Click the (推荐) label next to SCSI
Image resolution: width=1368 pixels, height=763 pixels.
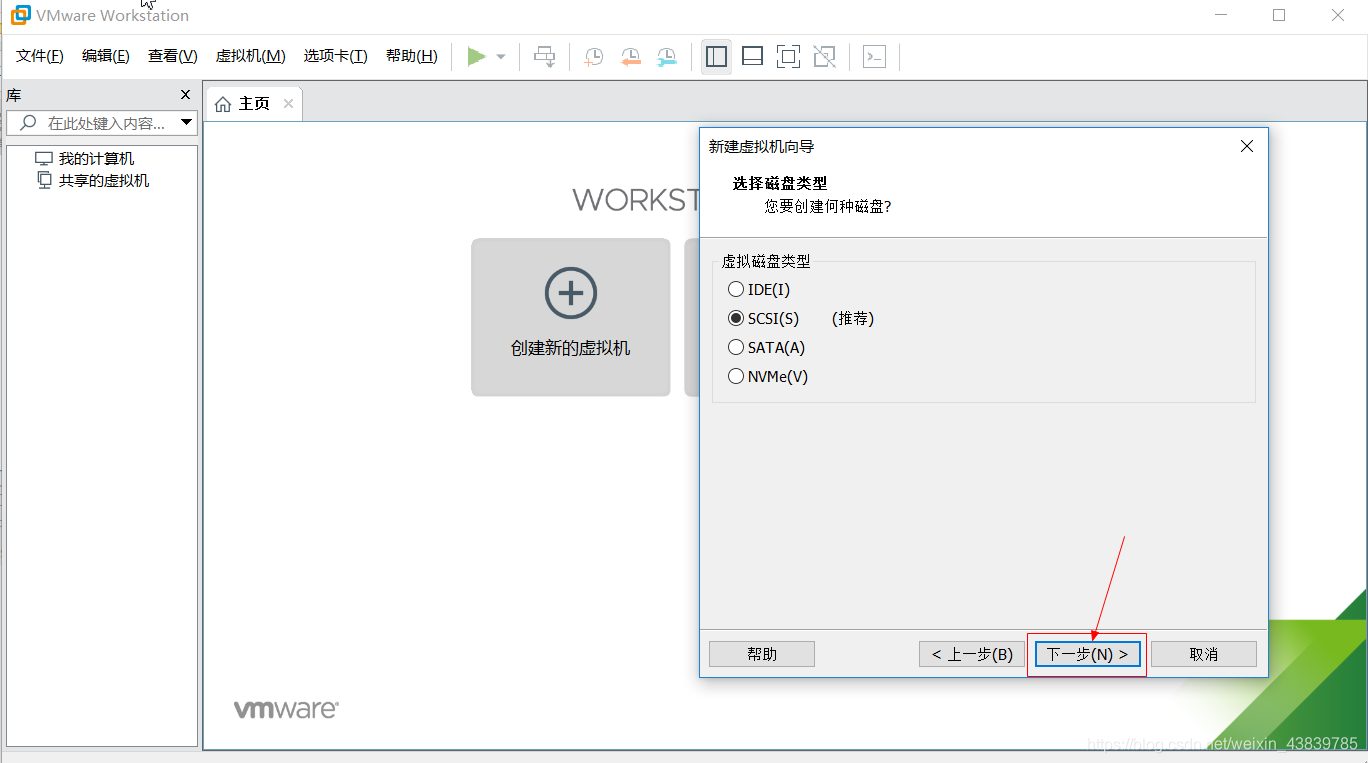pos(853,318)
